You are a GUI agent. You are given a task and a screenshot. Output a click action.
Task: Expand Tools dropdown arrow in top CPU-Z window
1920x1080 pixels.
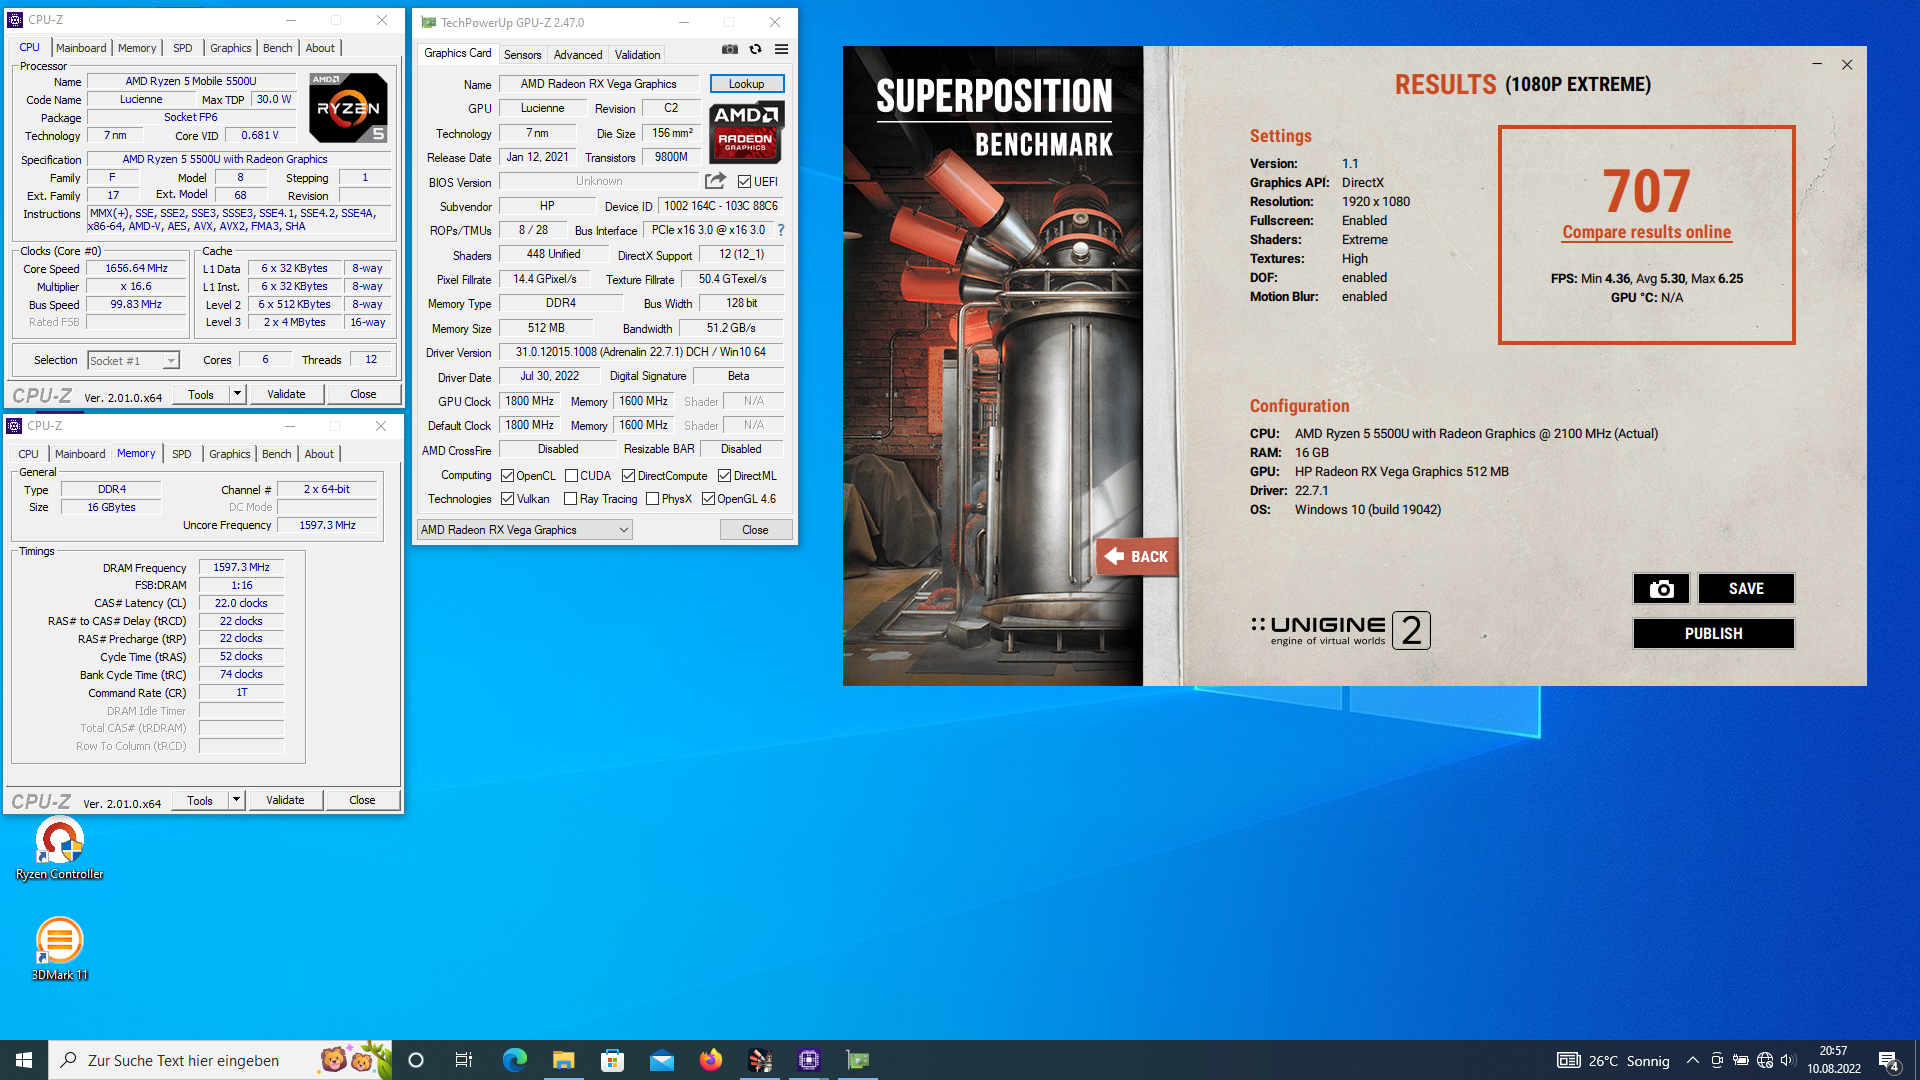click(237, 394)
